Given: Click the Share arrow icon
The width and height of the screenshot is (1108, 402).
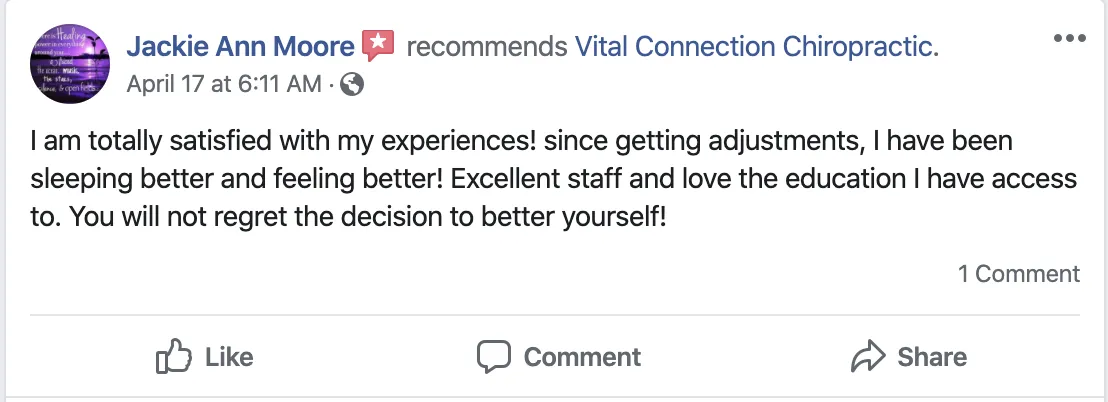Looking at the screenshot, I should (x=865, y=357).
